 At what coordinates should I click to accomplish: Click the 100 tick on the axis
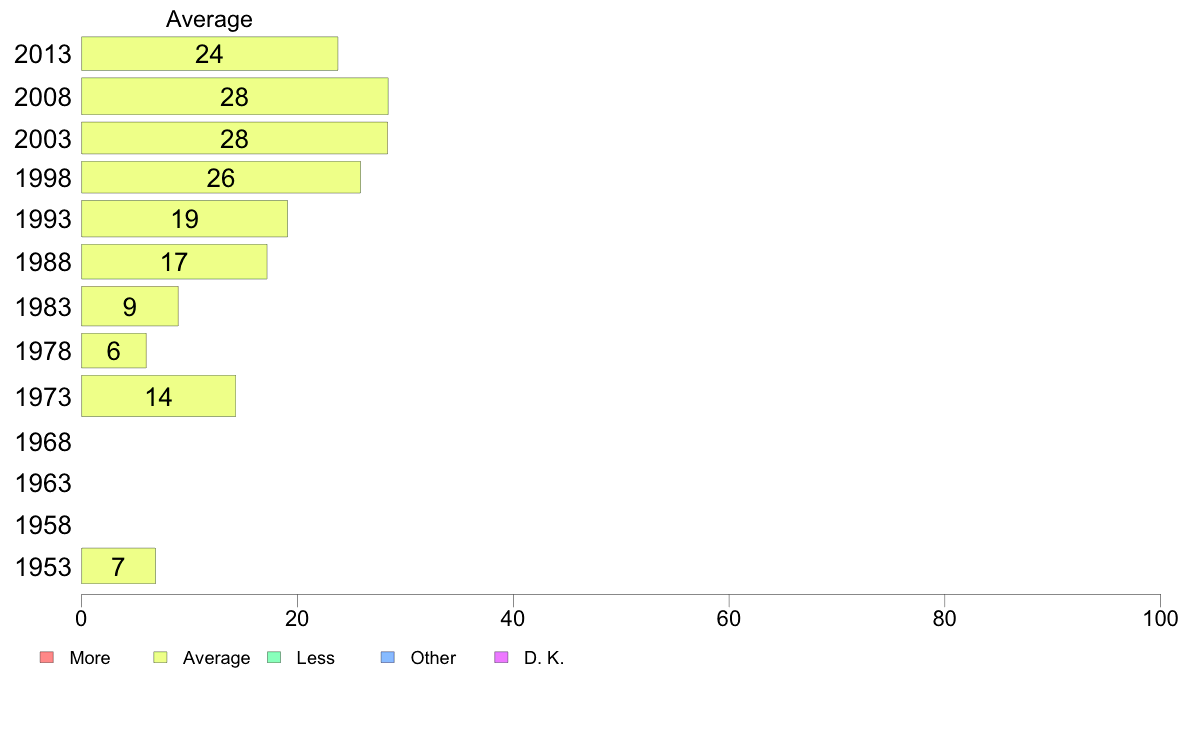1160,619
